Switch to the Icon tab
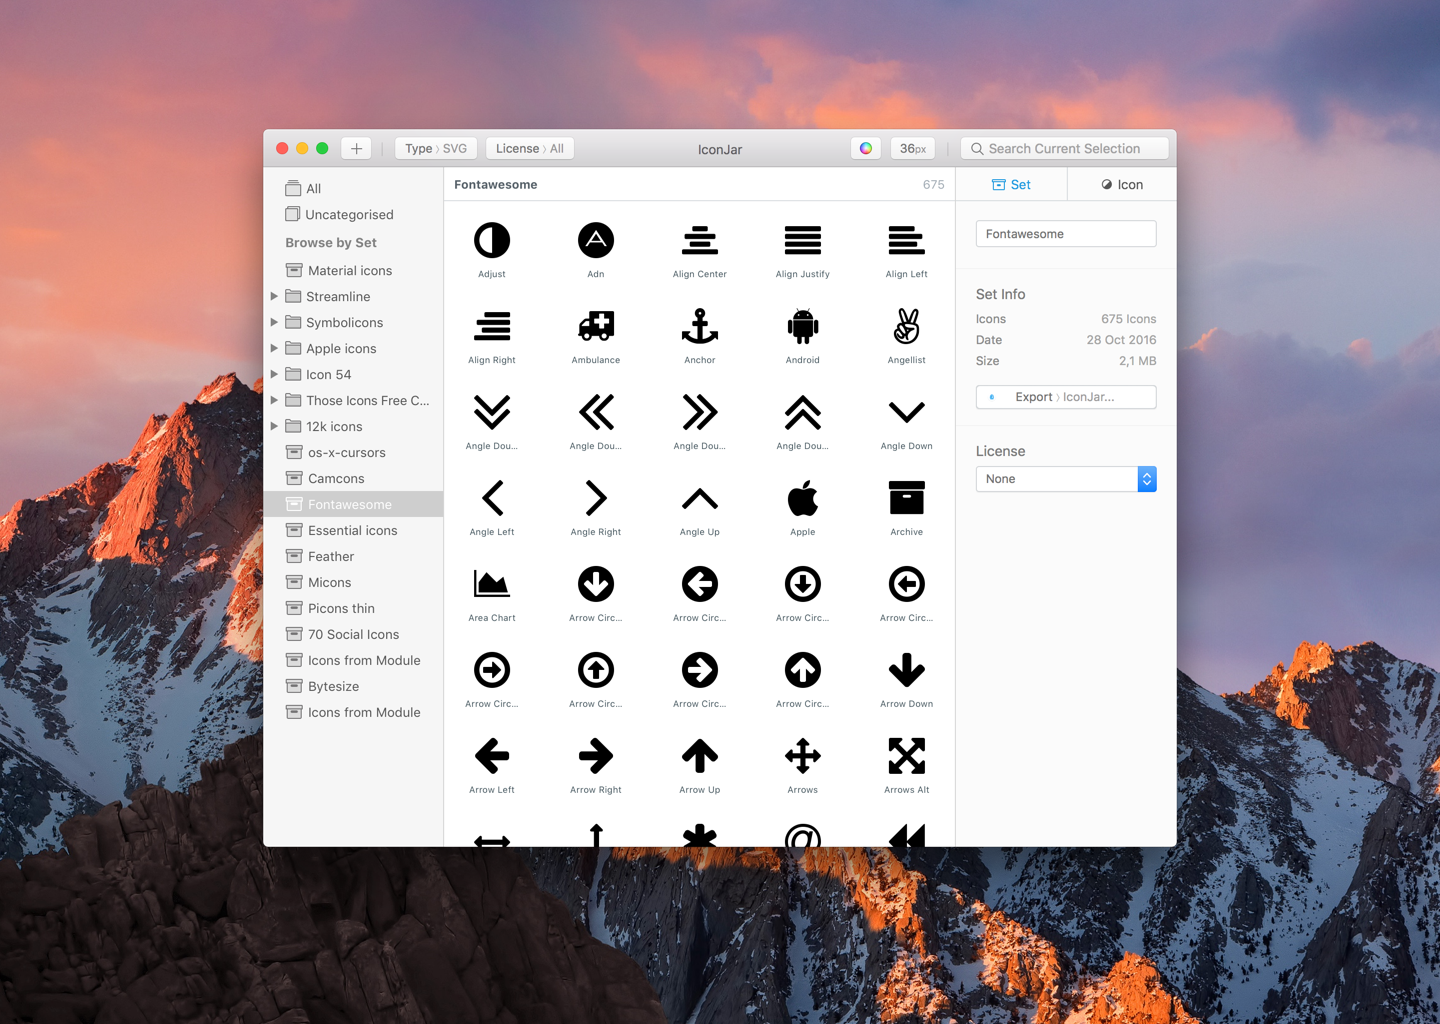 (x=1122, y=185)
